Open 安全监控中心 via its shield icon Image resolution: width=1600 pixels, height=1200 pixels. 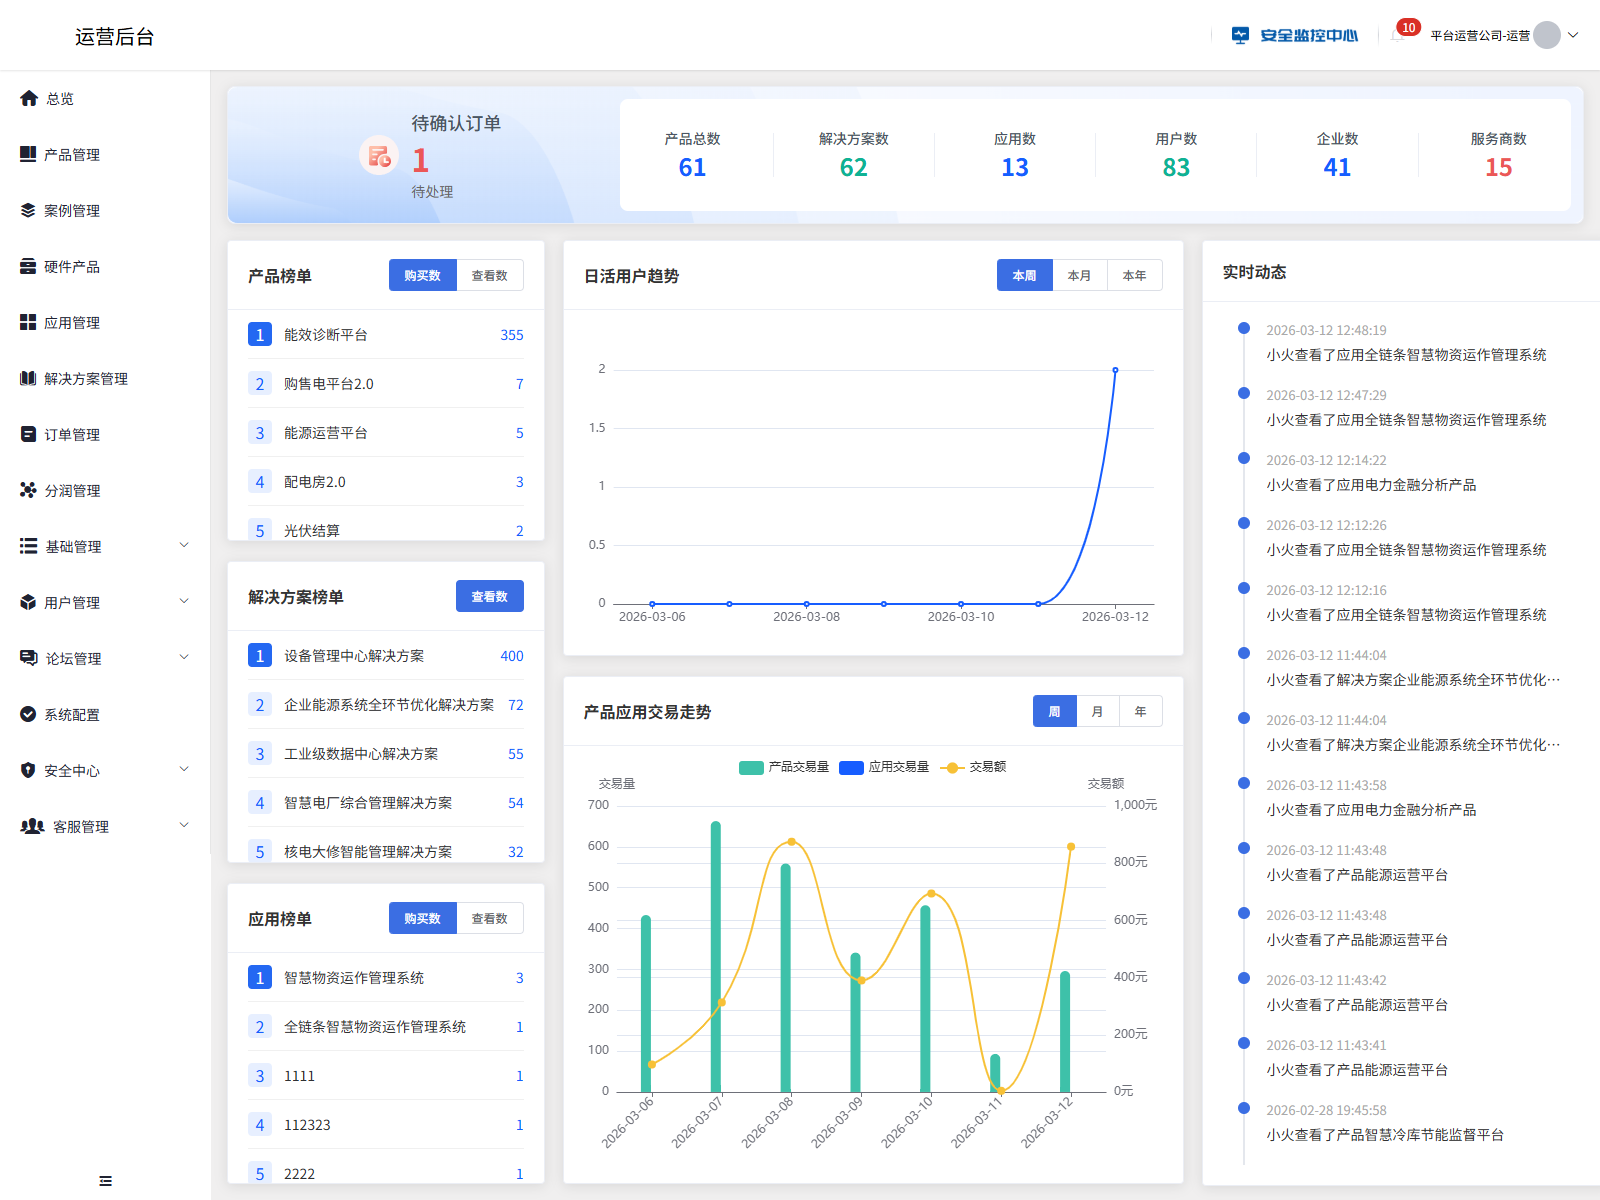point(1240,34)
